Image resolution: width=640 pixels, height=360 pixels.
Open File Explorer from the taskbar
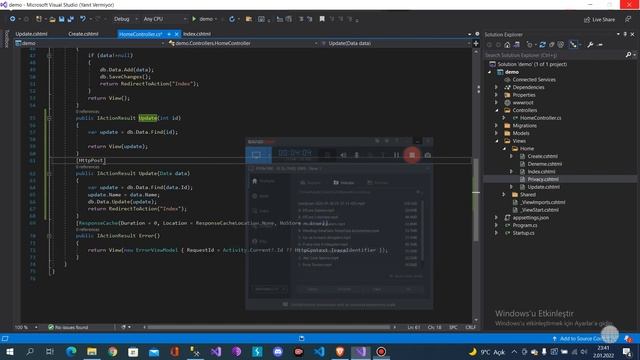tap(92, 352)
